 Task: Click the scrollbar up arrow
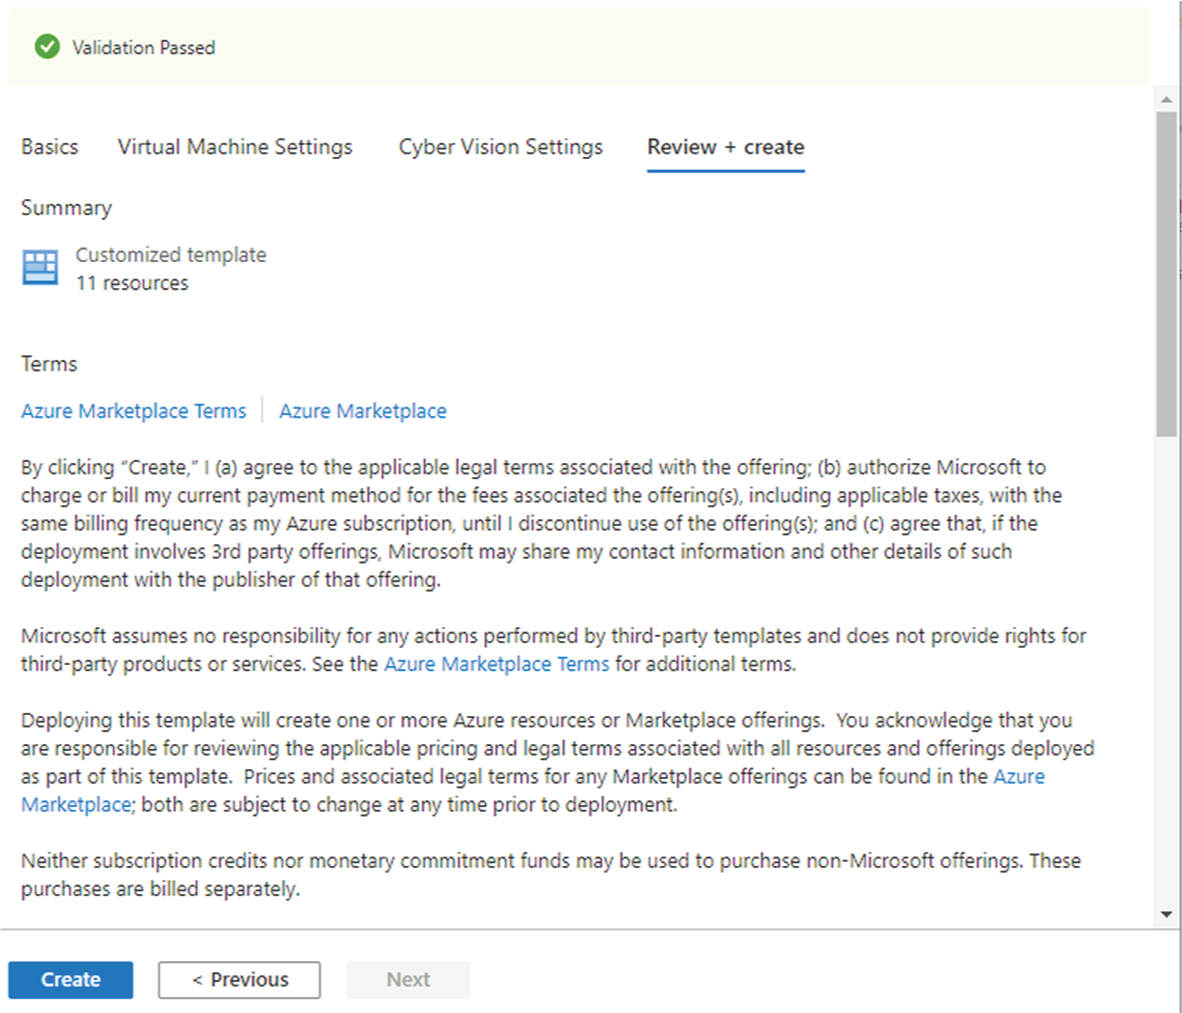point(1166,99)
